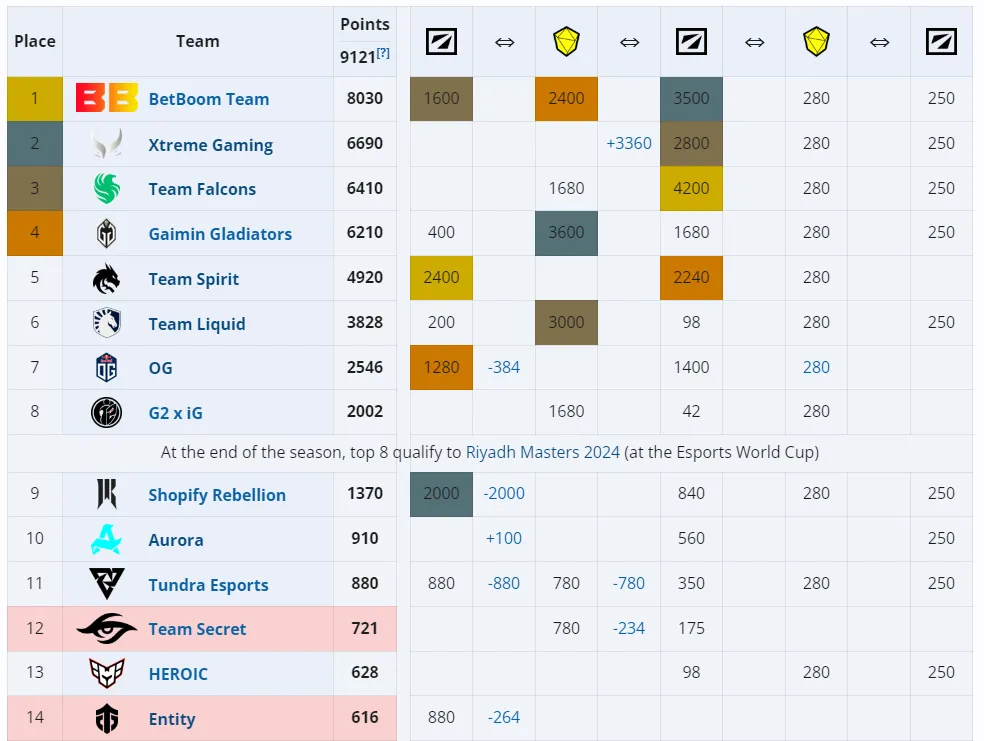Select the highlighted 3000 Team Liquid cell

pos(566,323)
